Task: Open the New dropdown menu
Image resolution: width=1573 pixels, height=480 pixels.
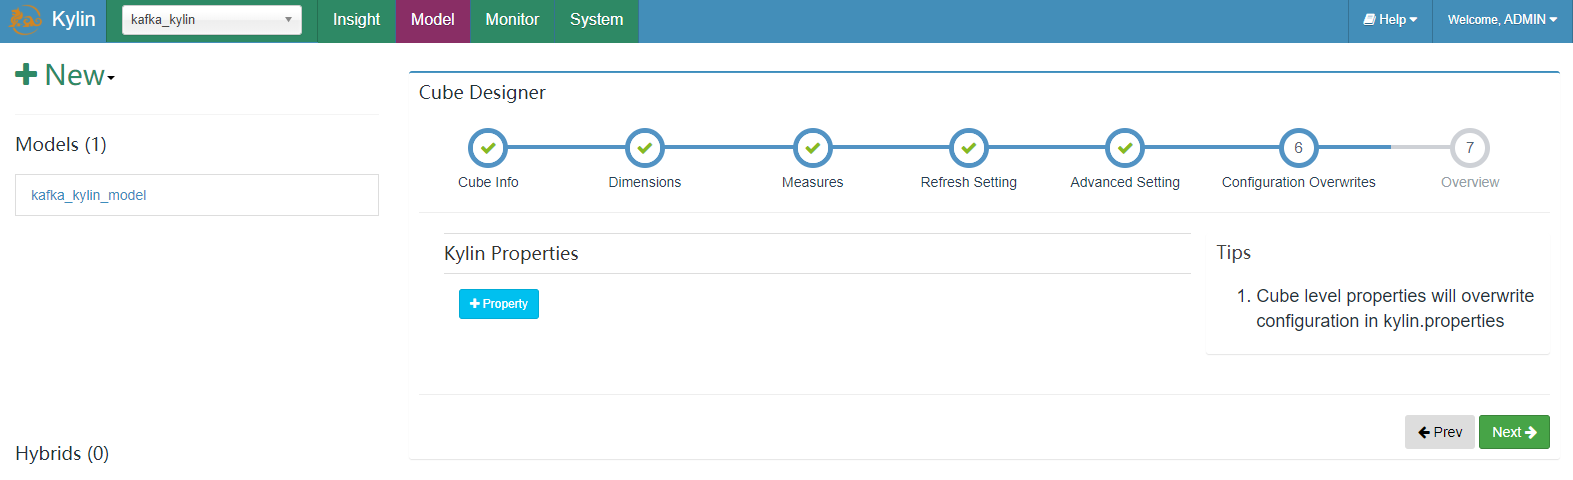Action: [65, 75]
